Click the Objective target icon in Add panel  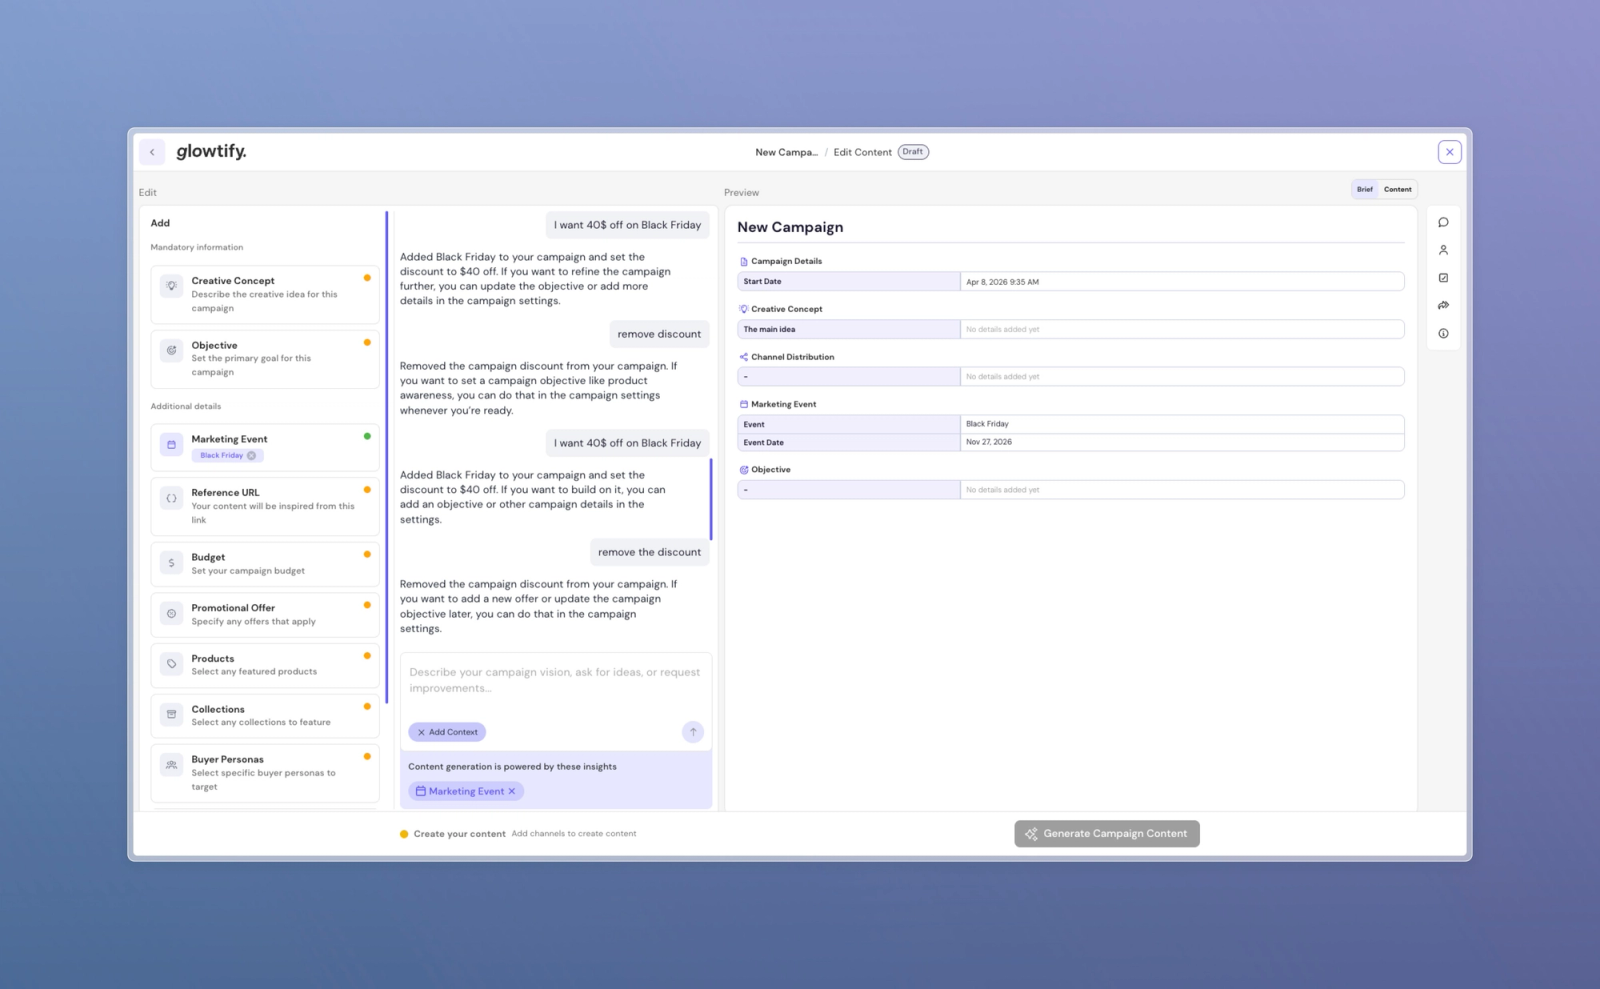(172, 351)
